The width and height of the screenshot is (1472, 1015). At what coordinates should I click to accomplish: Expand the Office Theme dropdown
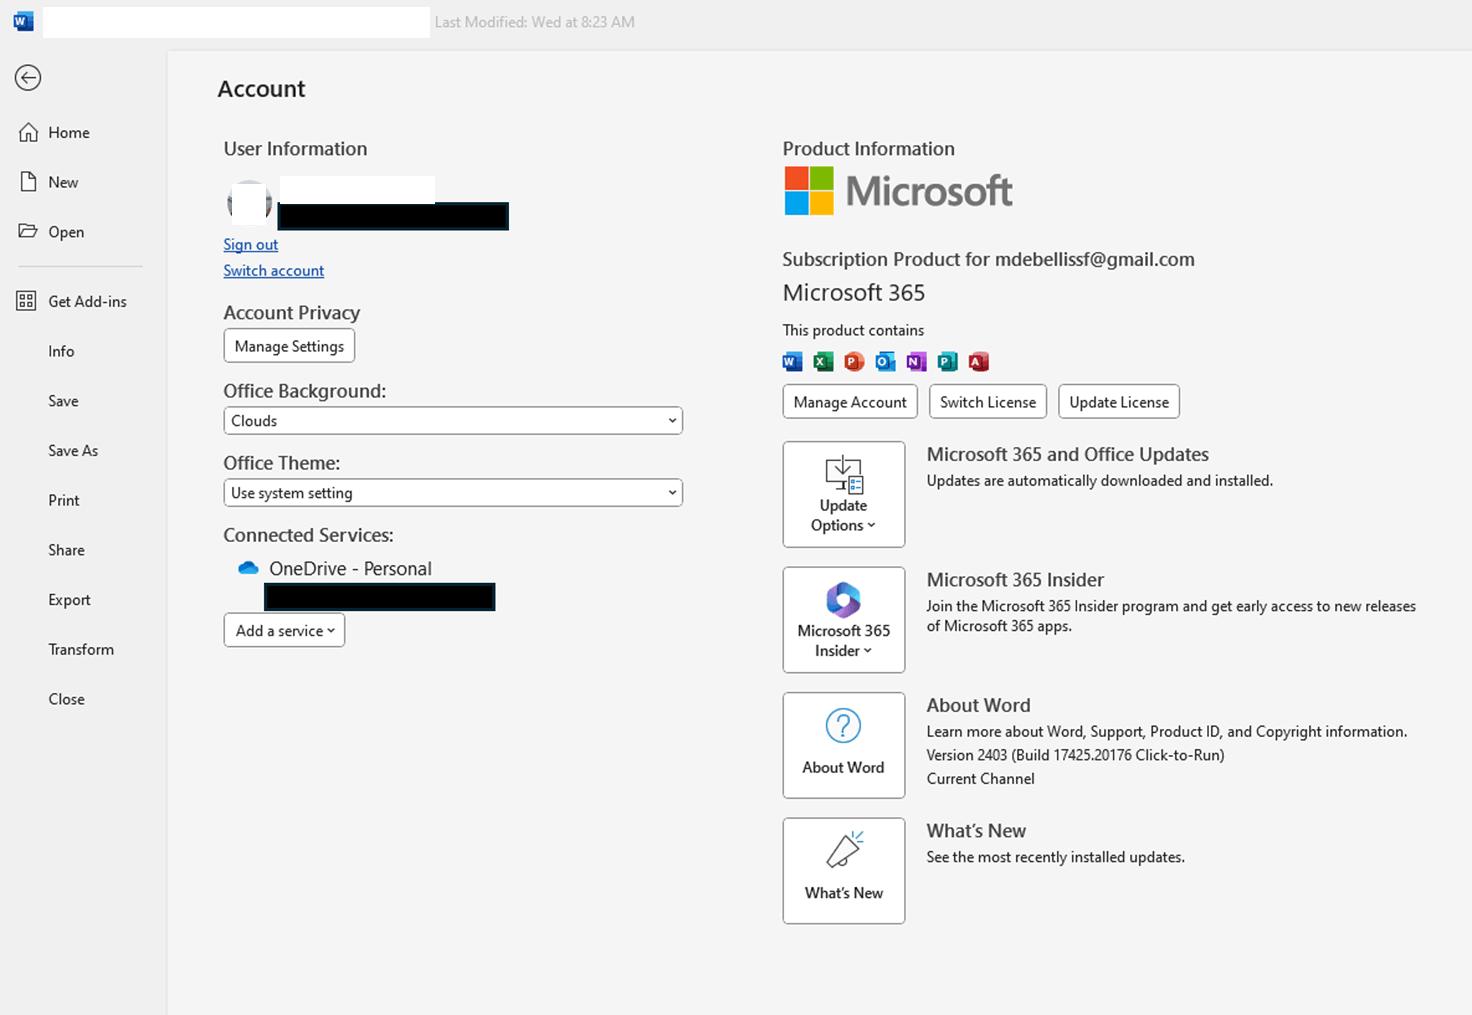coord(453,493)
